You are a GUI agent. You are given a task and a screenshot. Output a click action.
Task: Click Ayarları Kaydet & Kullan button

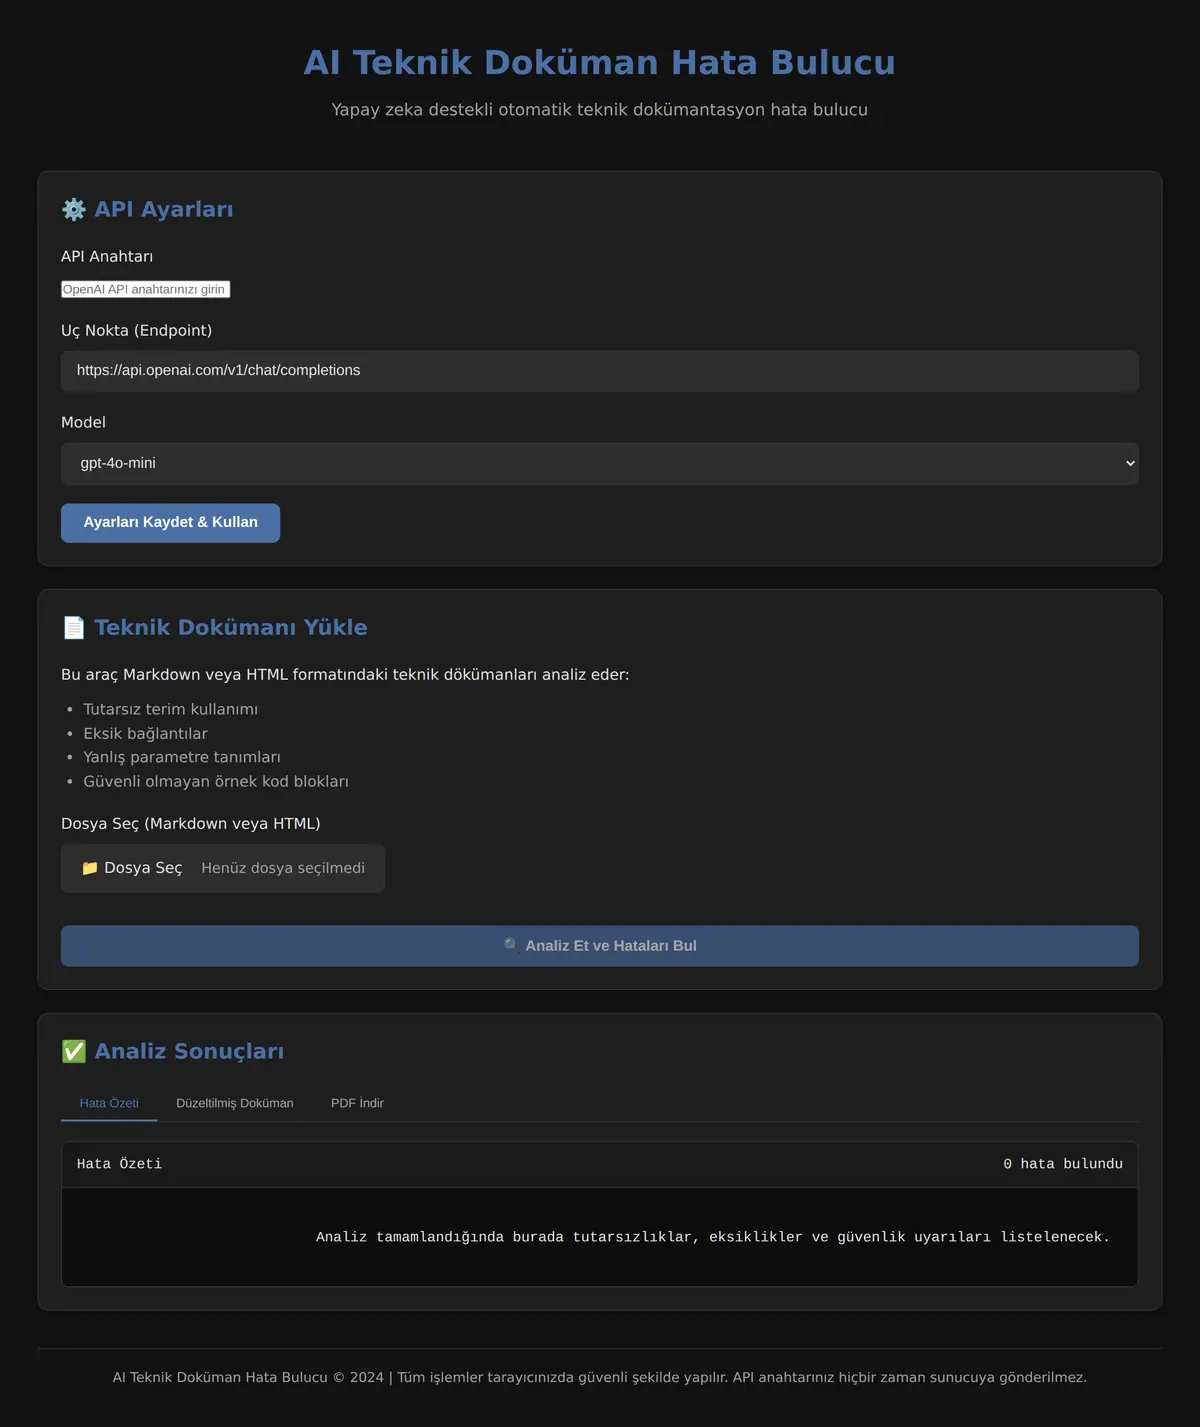171,522
